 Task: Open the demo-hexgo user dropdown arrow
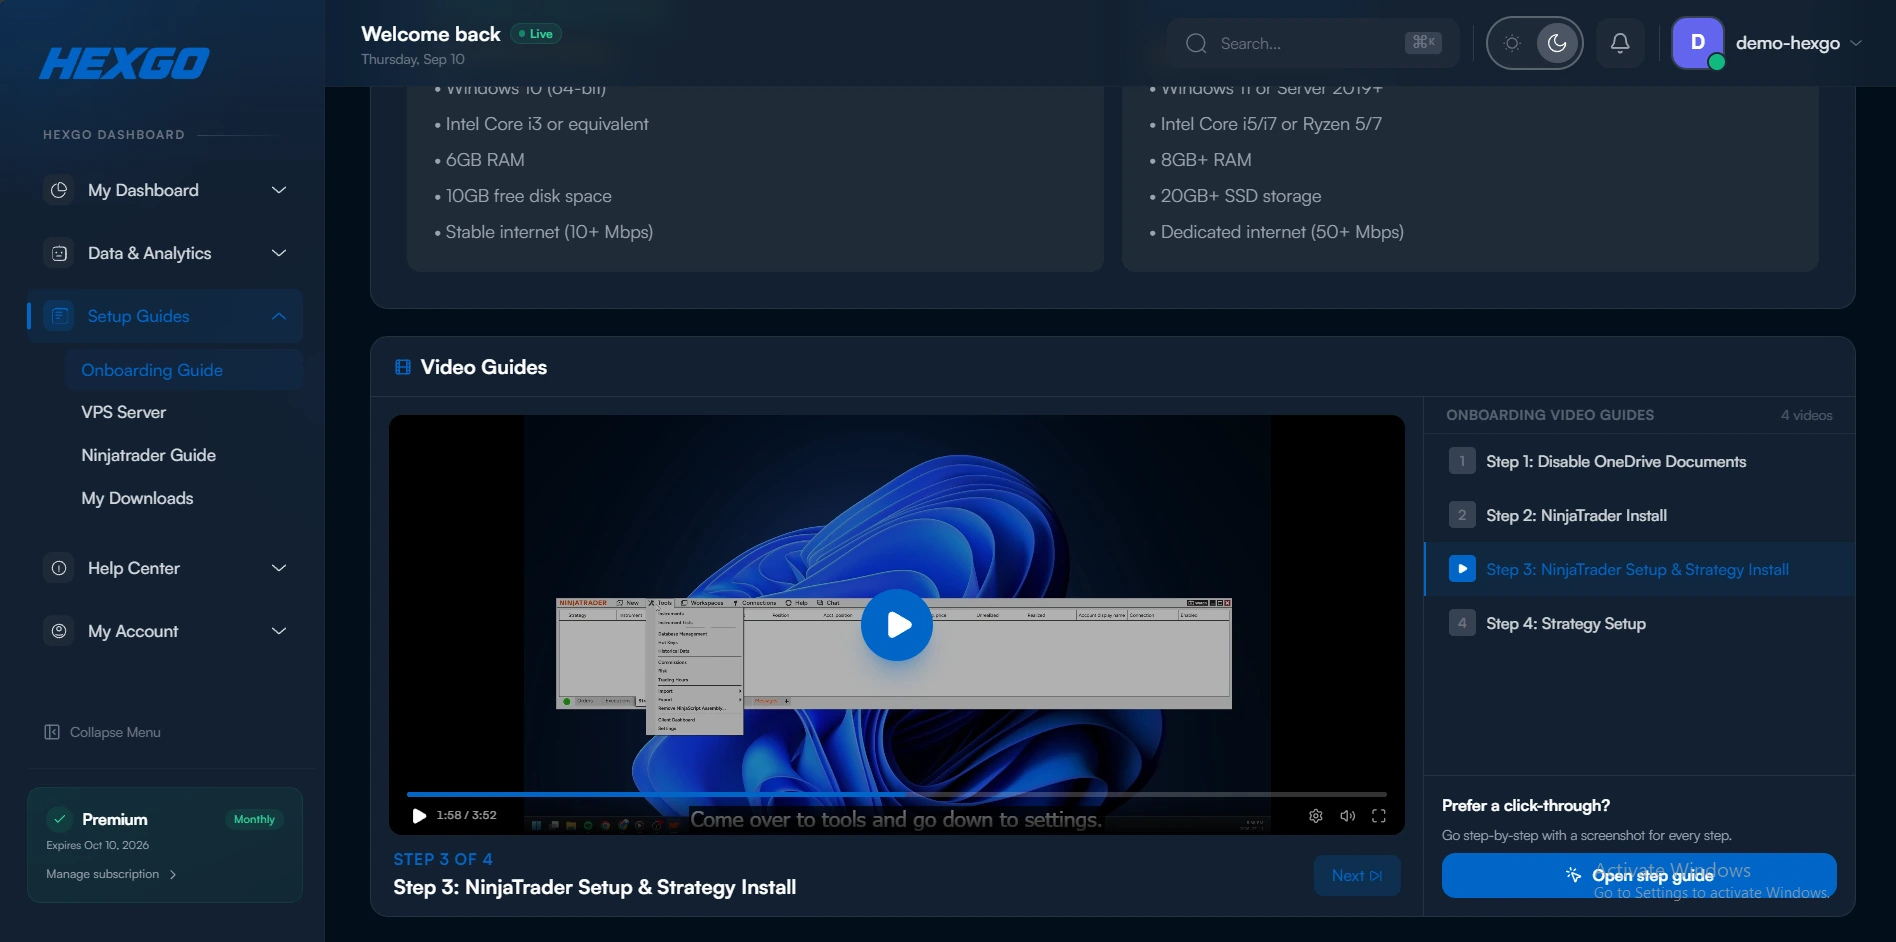1856,43
